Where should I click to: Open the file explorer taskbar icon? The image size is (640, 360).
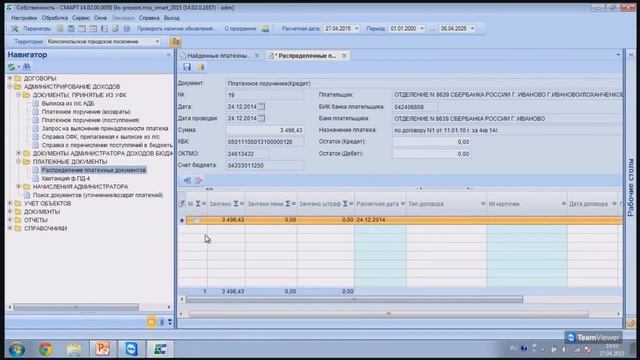point(74,349)
